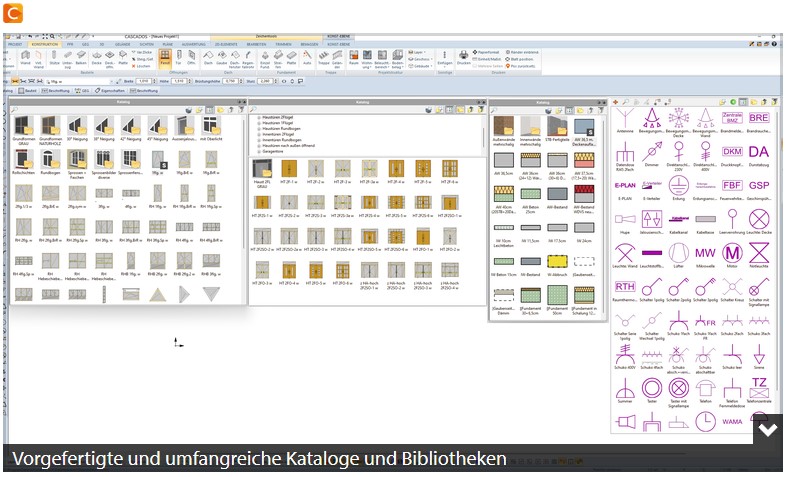786x477 pixels.
Task: Insert the Leuchte Decke symbol
Action: pos(759,222)
